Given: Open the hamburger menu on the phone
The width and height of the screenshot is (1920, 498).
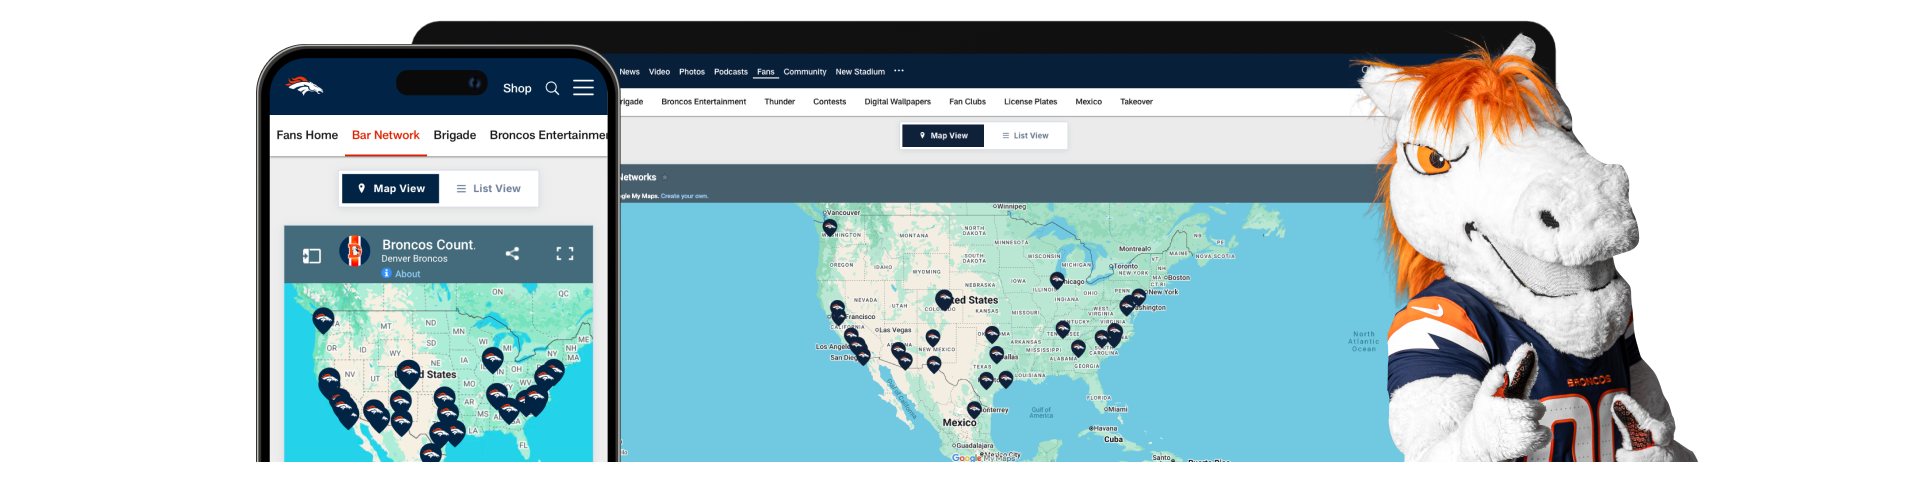Looking at the screenshot, I should click(x=583, y=88).
